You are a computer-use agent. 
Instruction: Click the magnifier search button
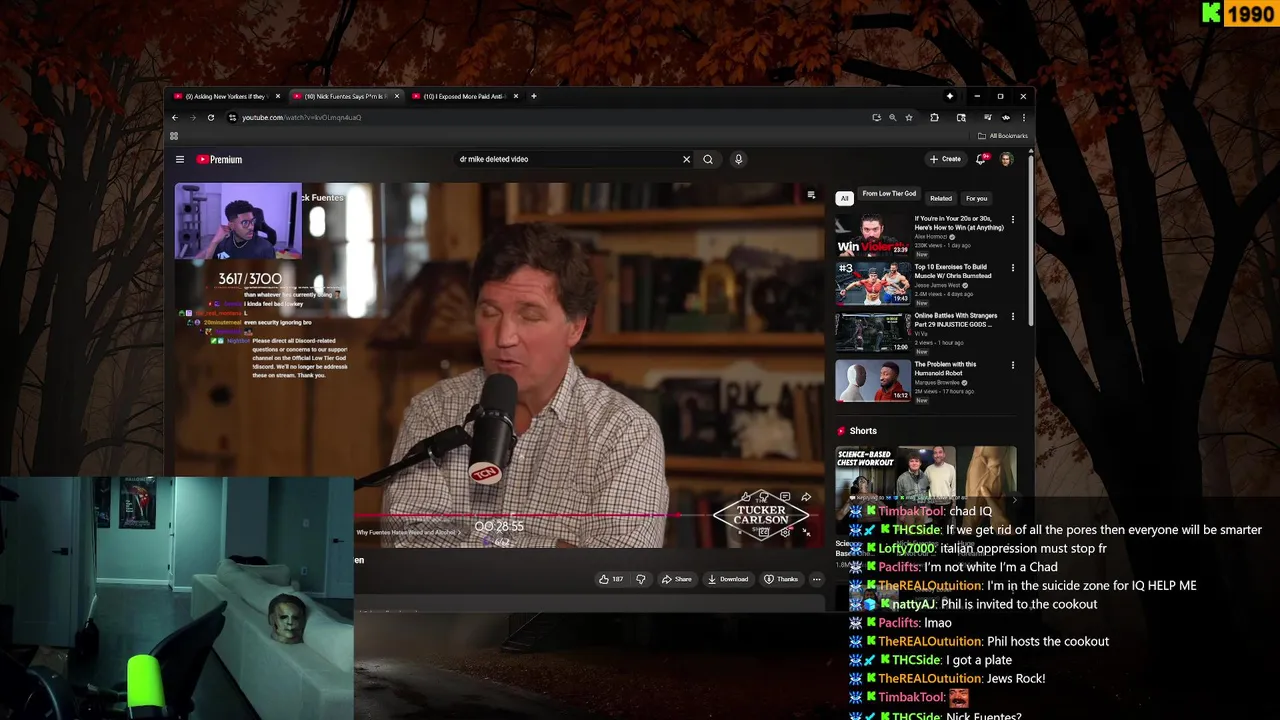click(708, 159)
